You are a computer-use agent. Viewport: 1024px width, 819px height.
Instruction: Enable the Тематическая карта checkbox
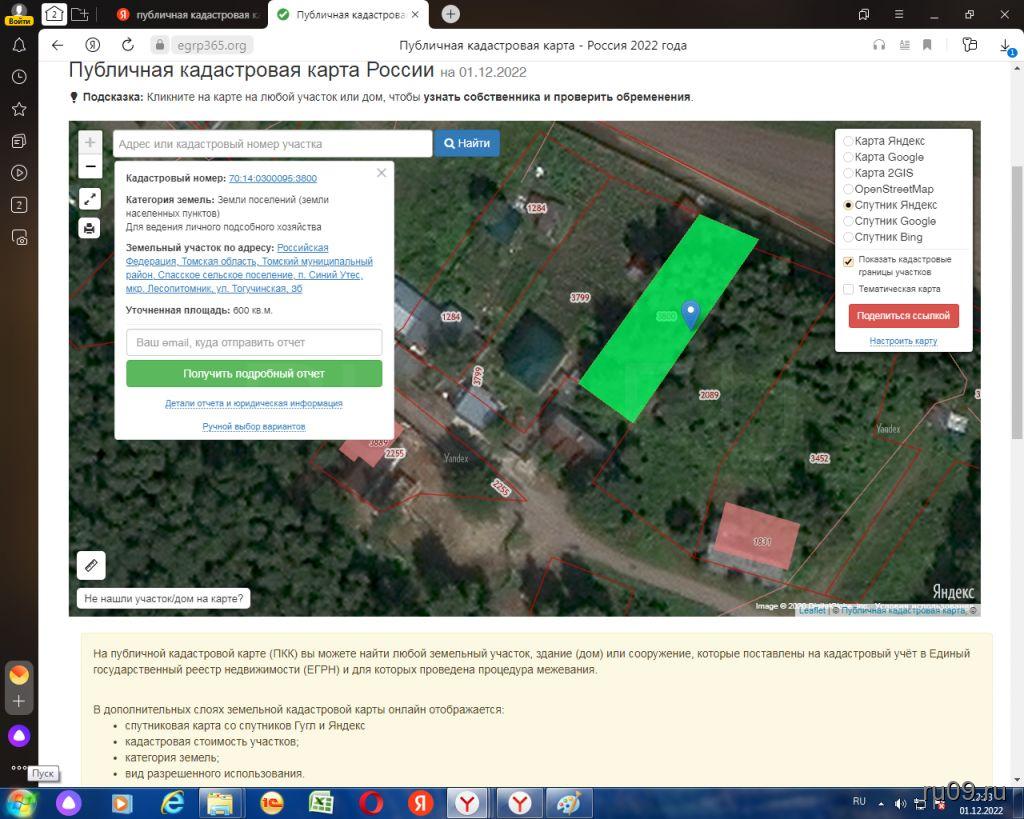(x=849, y=289)
